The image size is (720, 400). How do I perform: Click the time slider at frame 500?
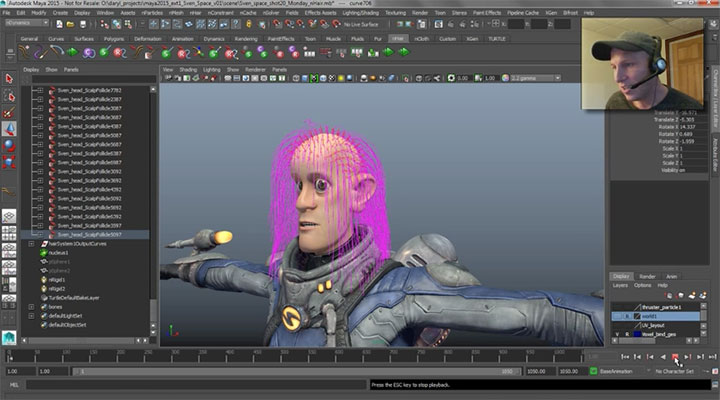click(x=284, y=356)
